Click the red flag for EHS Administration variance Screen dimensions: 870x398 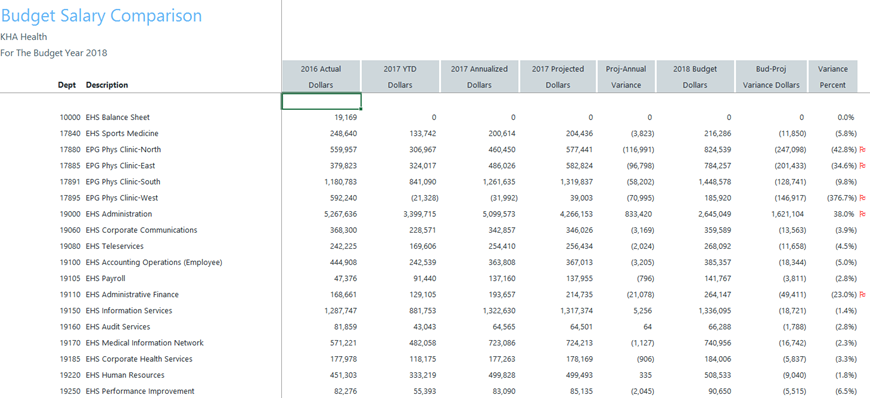[862, 214]
